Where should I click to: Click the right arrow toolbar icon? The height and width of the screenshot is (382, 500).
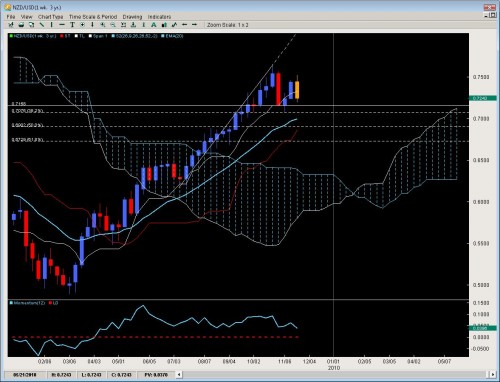(194, 25)
